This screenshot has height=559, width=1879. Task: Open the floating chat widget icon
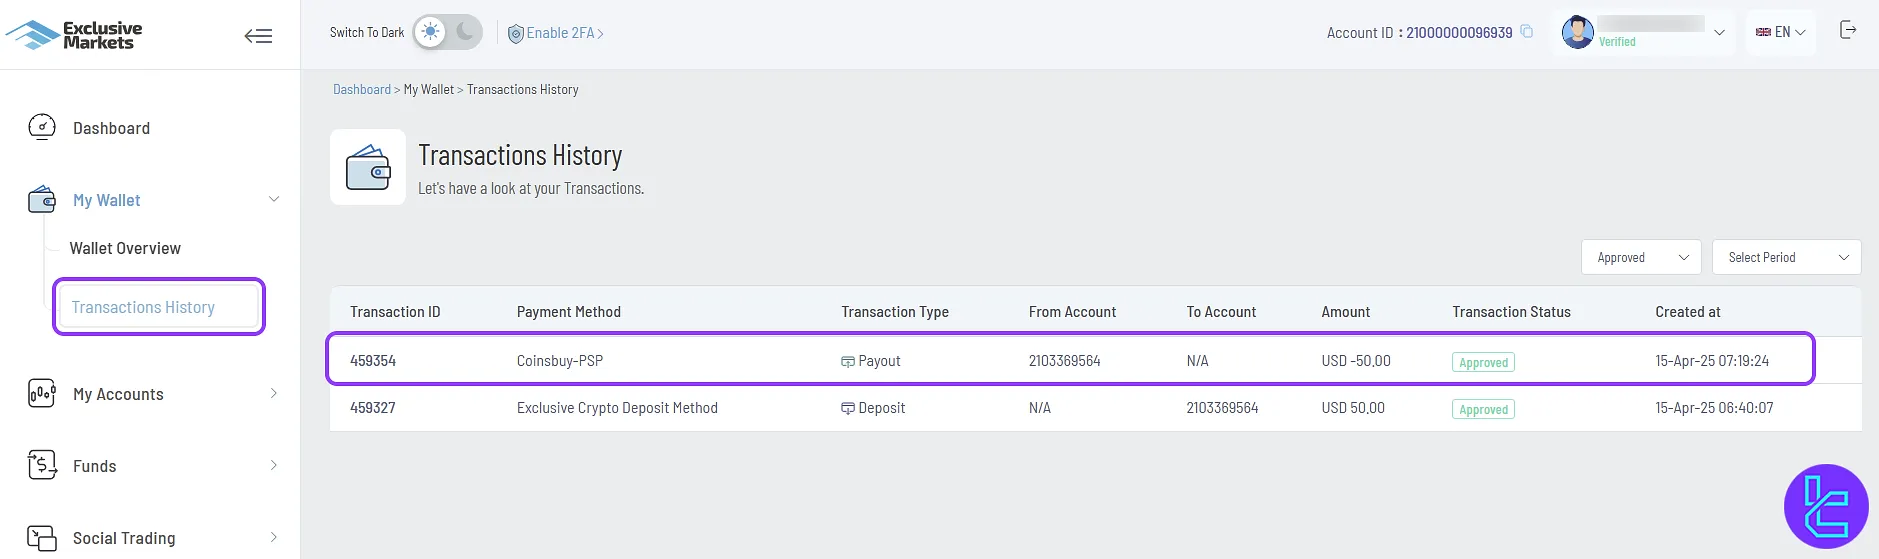pos(1826,506)
